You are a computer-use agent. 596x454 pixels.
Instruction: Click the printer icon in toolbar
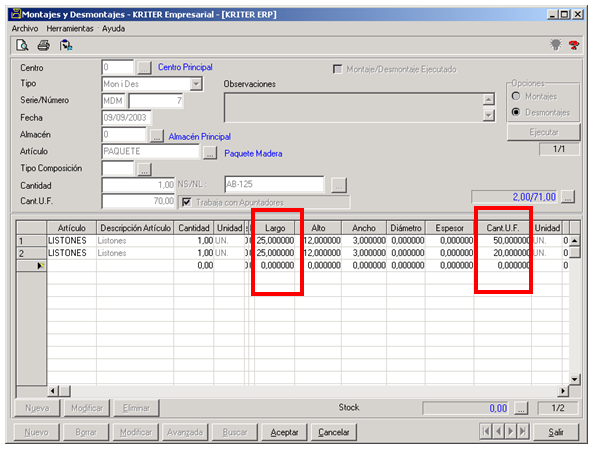[43, 46]
